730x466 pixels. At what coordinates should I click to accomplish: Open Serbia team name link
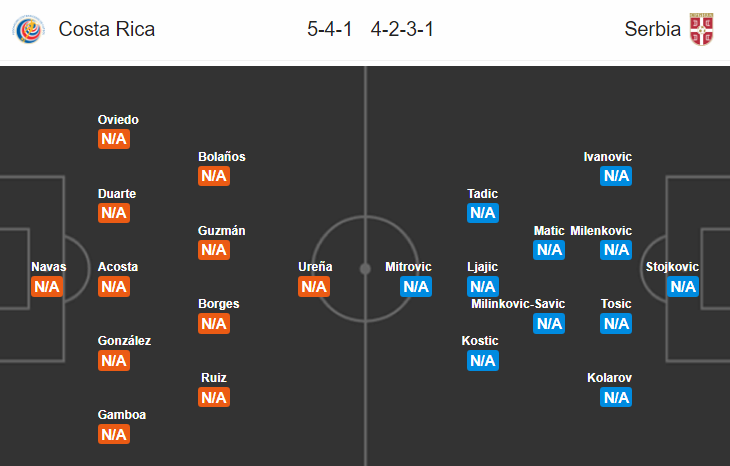(652, 29)
